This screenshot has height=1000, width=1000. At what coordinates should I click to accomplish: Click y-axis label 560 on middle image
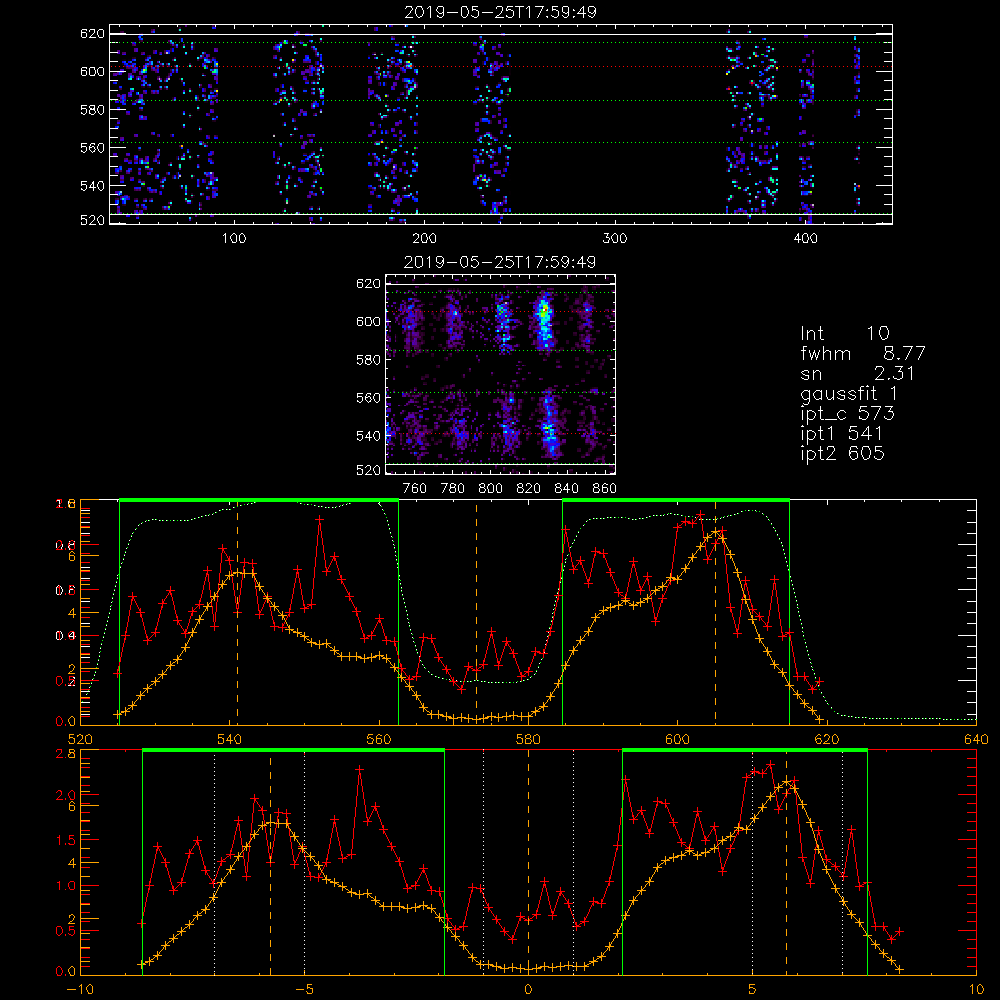[x=368, y=398]
